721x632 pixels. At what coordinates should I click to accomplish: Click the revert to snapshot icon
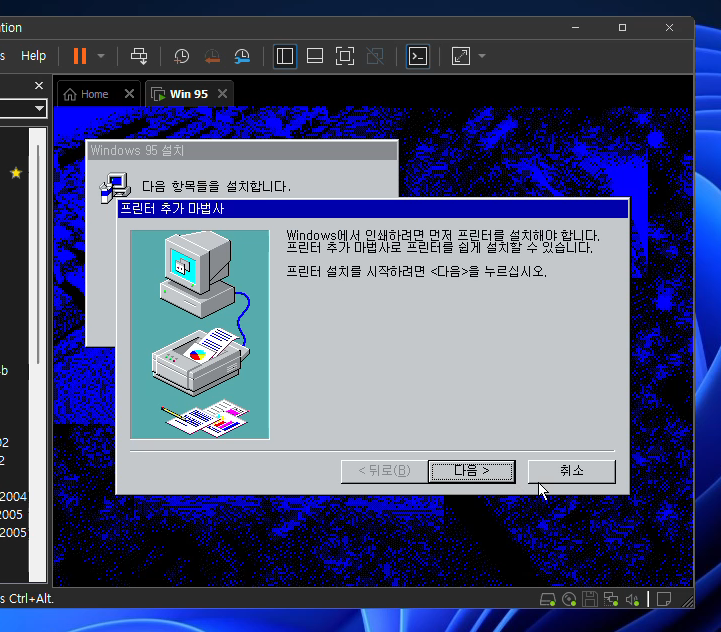pyautogui.click(x=212, y=56)
